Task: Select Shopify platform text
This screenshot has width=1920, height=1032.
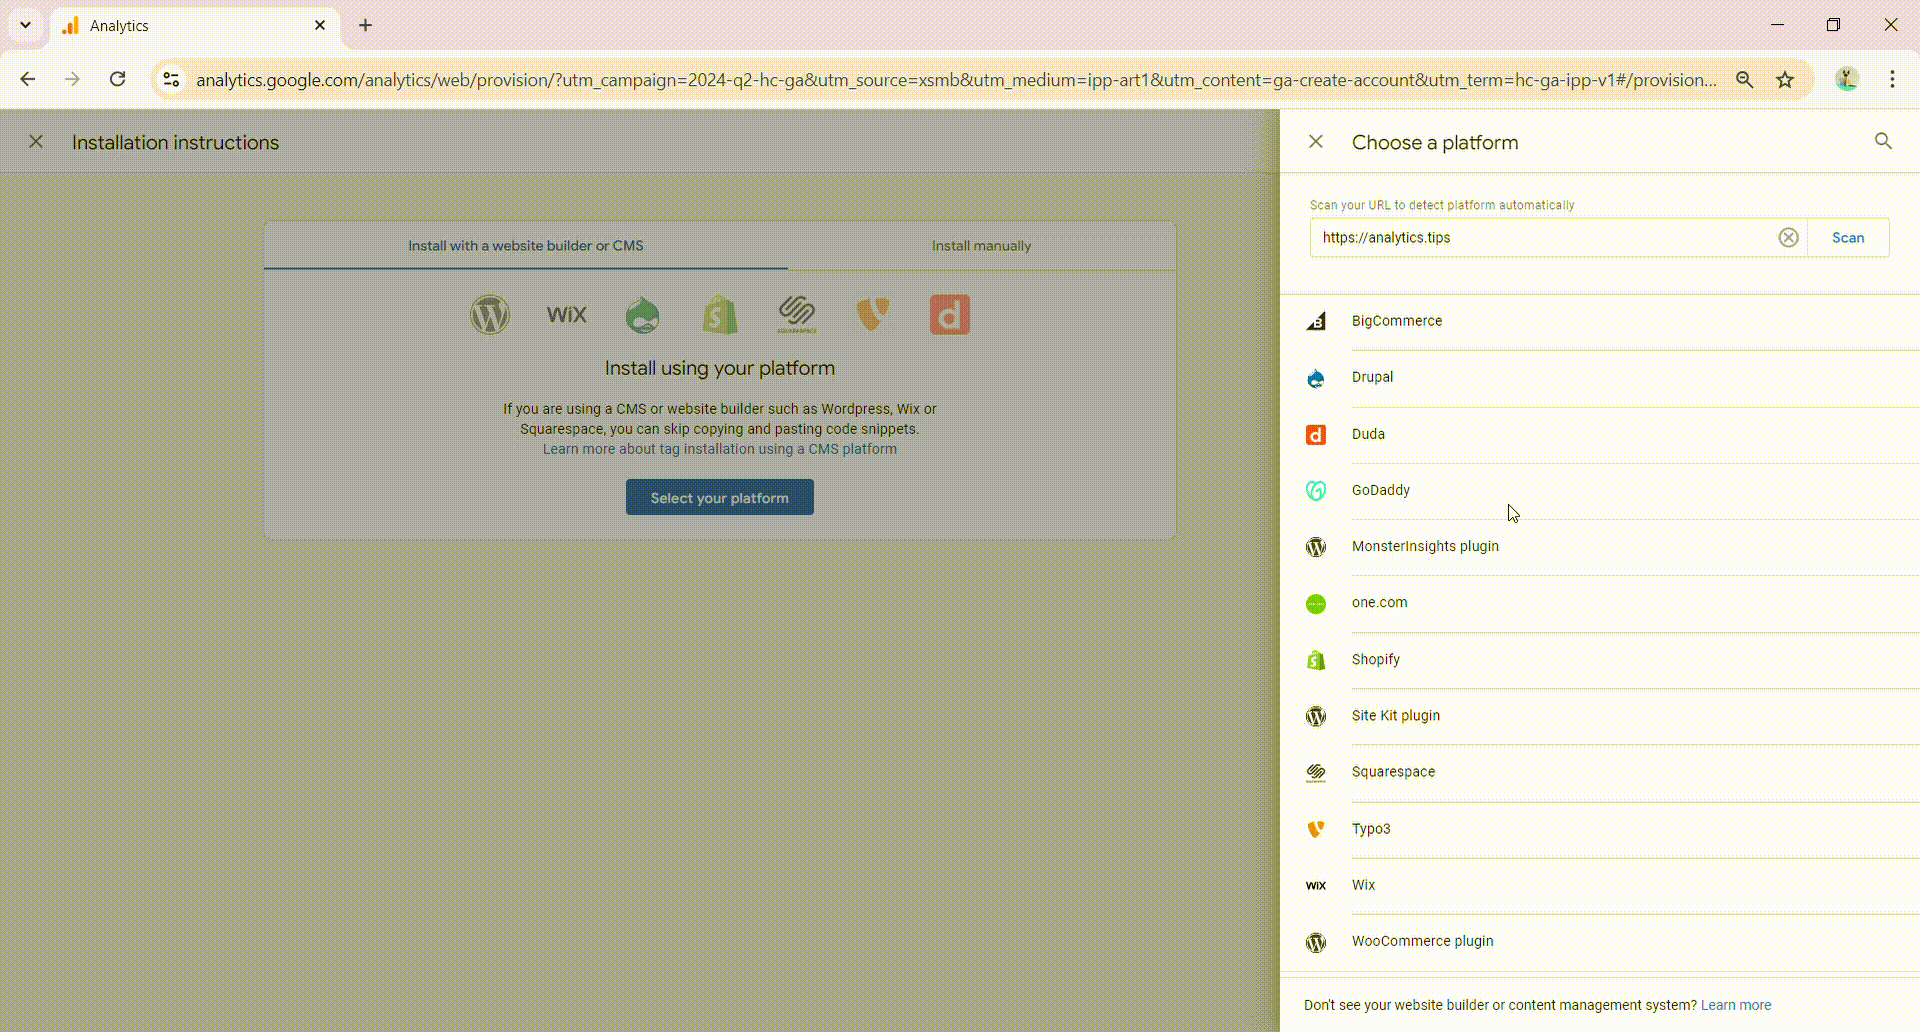Action: (1376, 659)
